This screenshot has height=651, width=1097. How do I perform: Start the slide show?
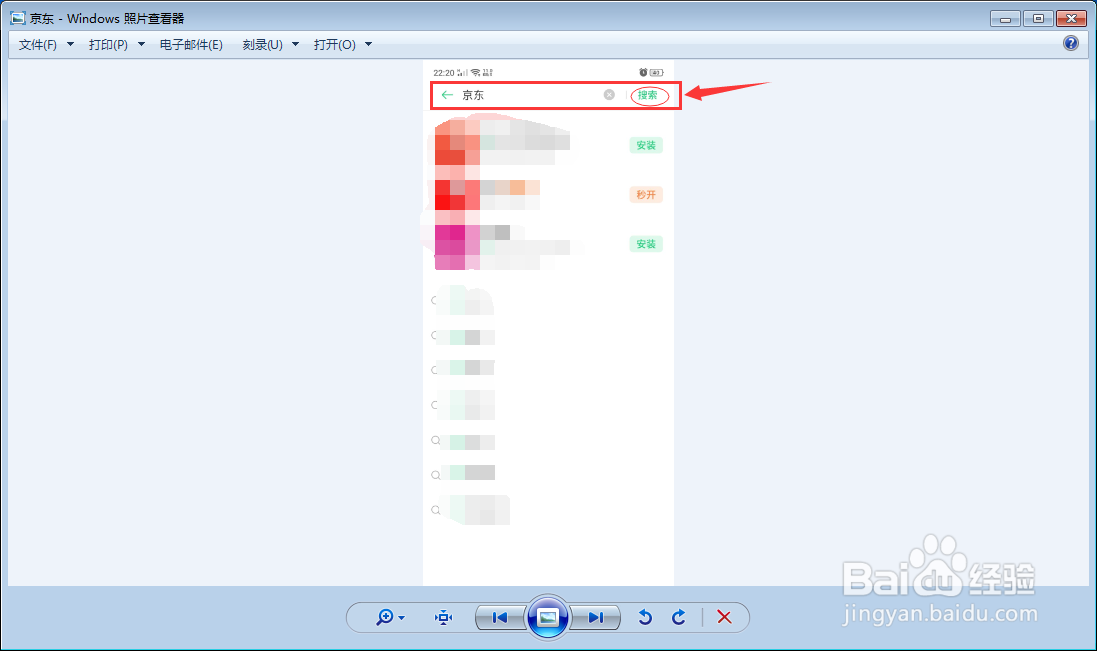(x=547, y=617)
